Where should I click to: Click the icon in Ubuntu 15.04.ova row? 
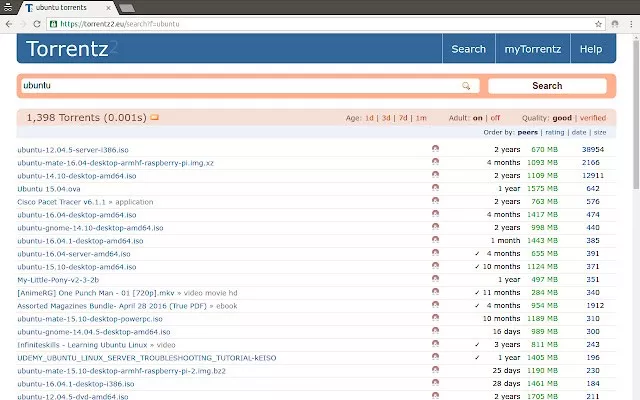point(435,188)
